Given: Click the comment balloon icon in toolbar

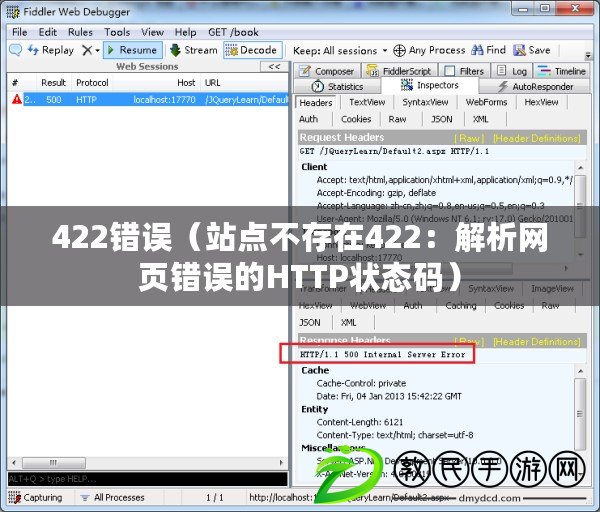Looking at the screenshot, I should (15, 50).
